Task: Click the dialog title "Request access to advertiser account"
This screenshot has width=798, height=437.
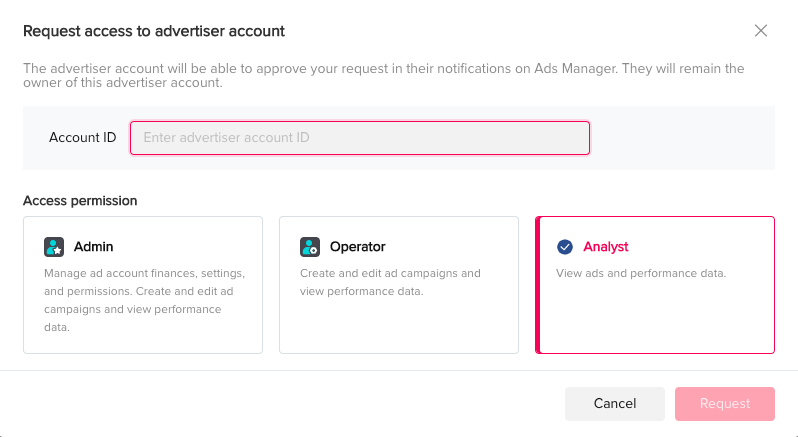Action: tap(154, 31)
